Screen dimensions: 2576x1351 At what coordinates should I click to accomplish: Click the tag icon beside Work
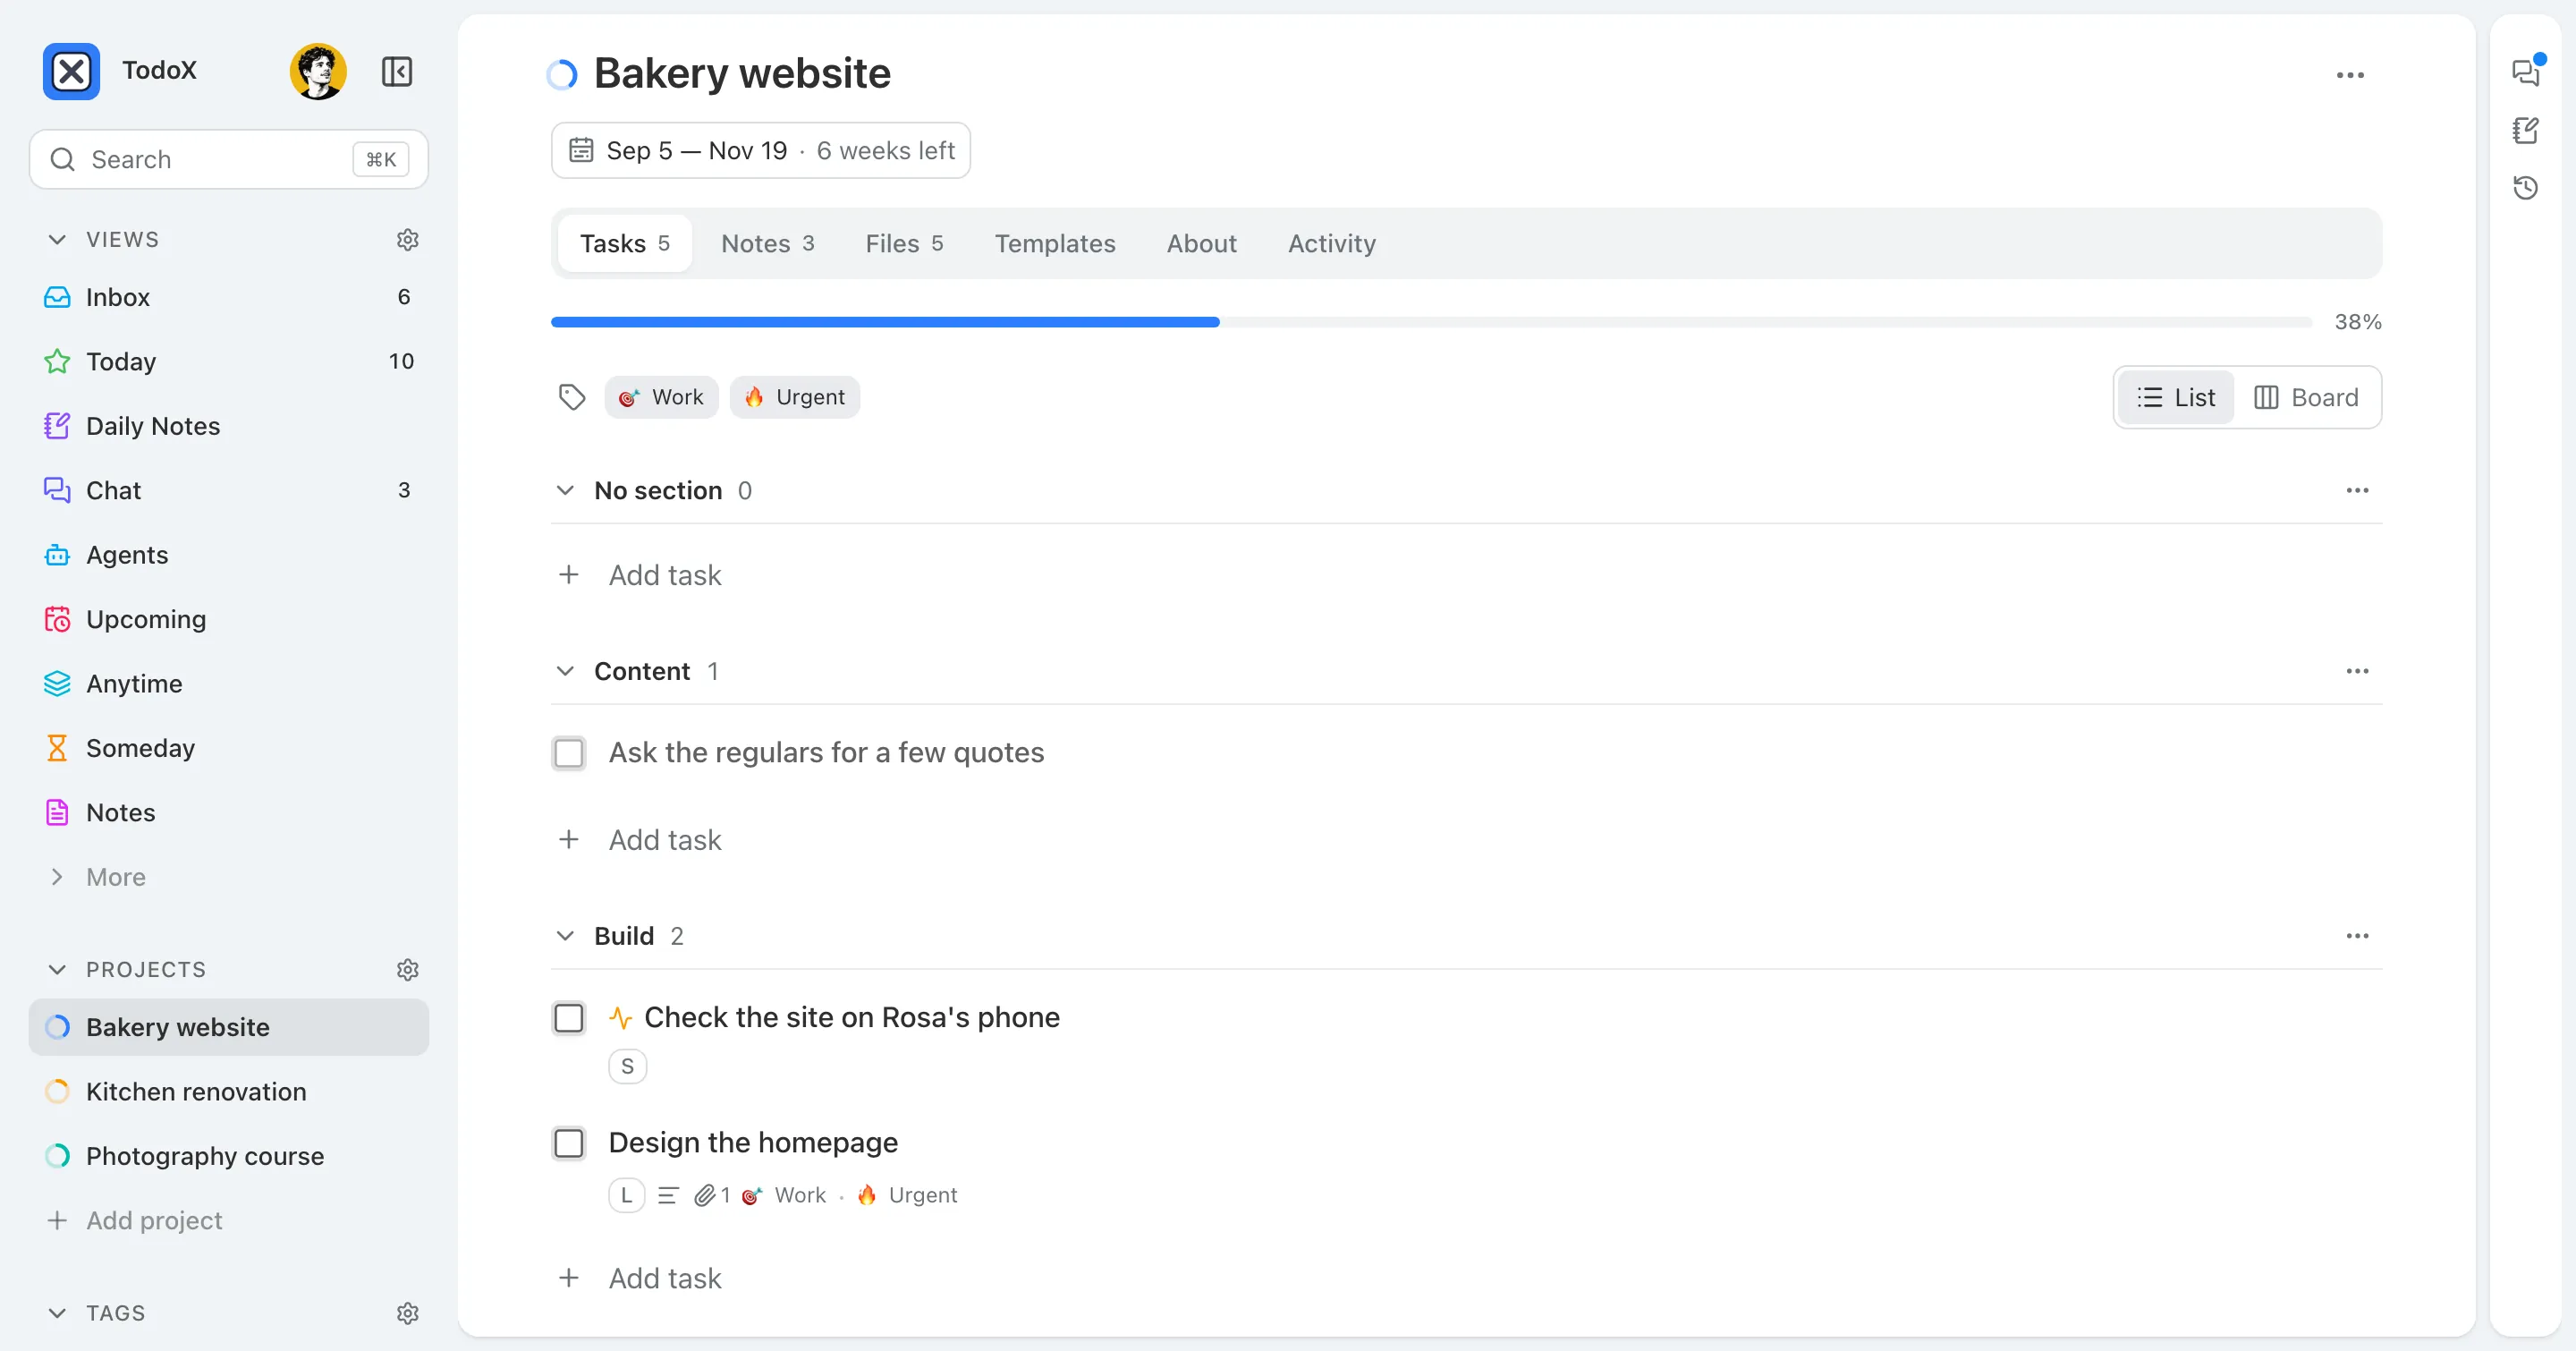click(x=572, y=397)
